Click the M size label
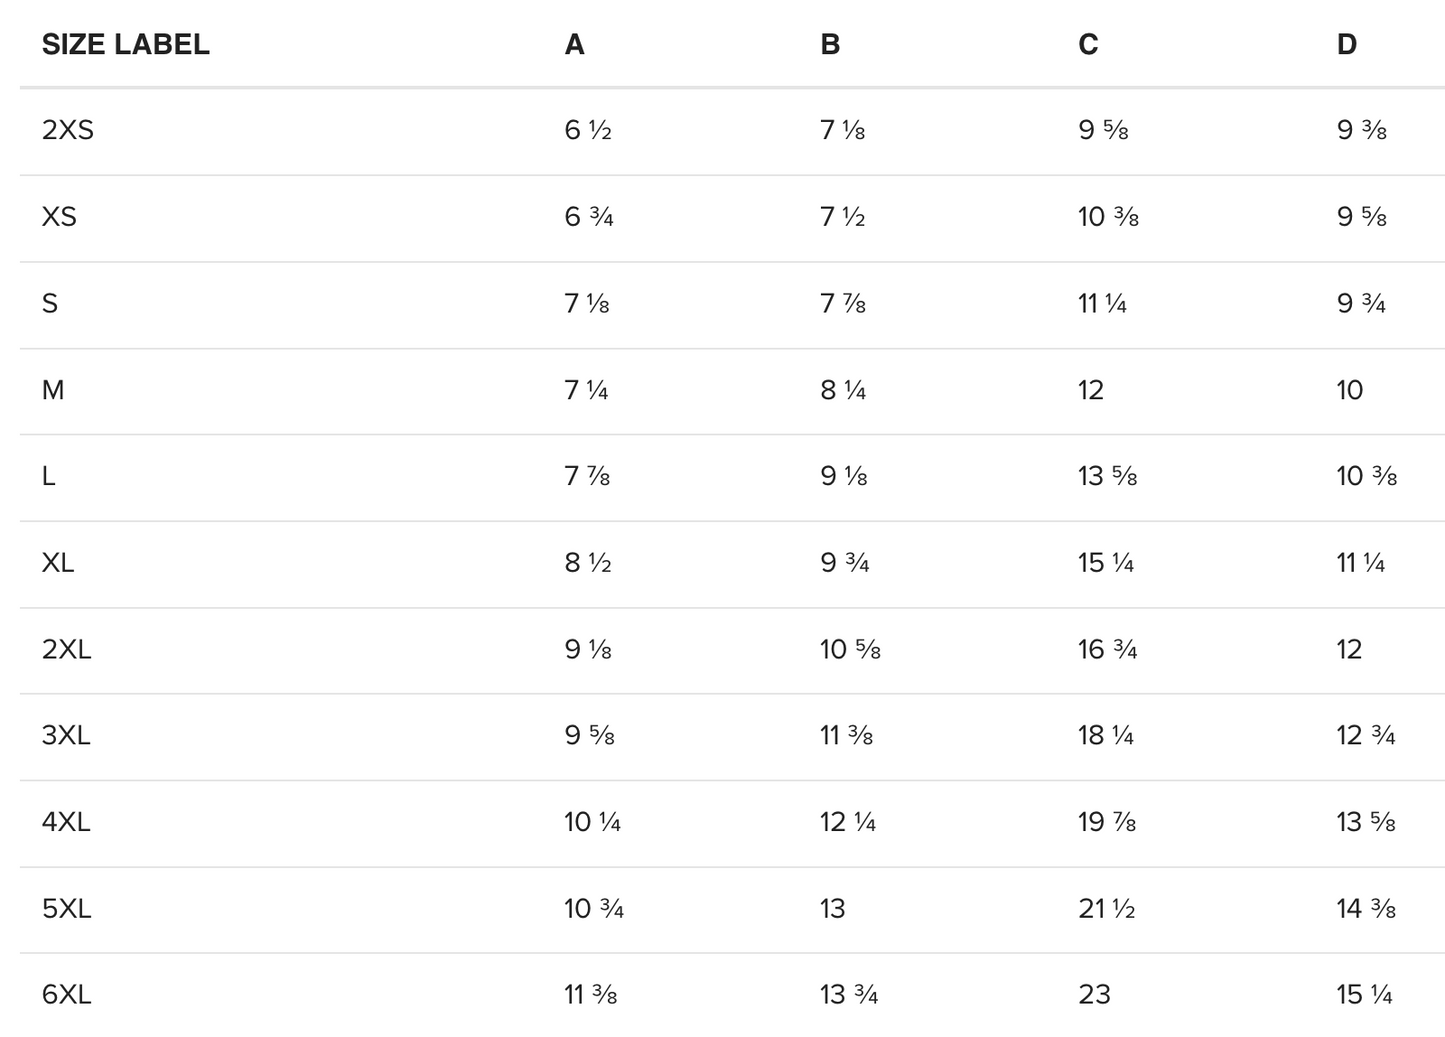The height and width of the screenshot is (1037, 1445). (53, 390)
